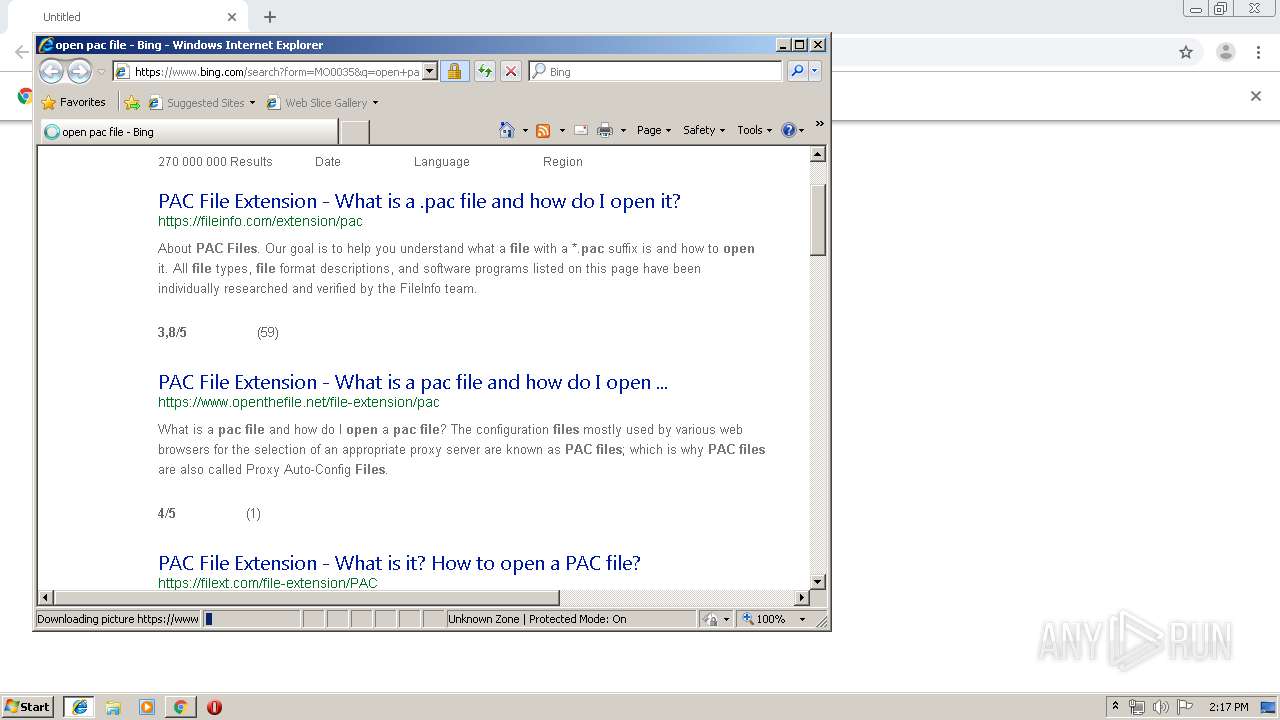
Task: Go forward with the IE Forward arrow
Action: pyautogui.click(x=79, y=71)
